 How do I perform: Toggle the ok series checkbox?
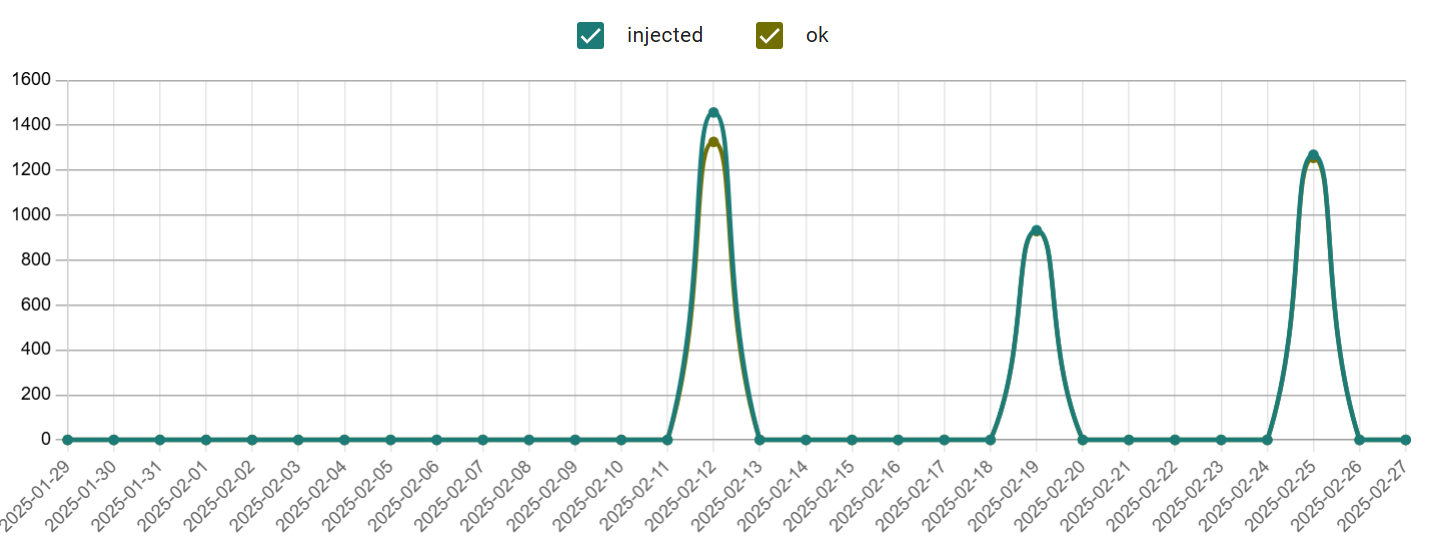(x=769, y=36)
